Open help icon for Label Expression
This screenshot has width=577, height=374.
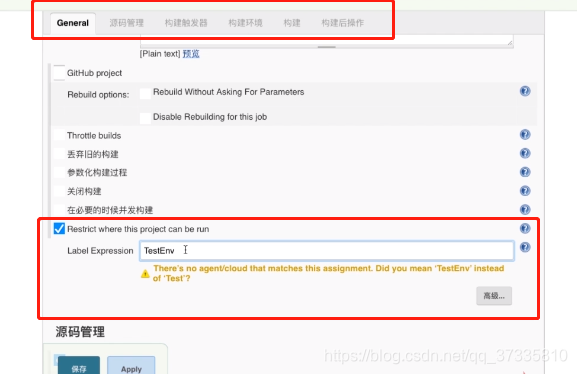coord(525,247)
